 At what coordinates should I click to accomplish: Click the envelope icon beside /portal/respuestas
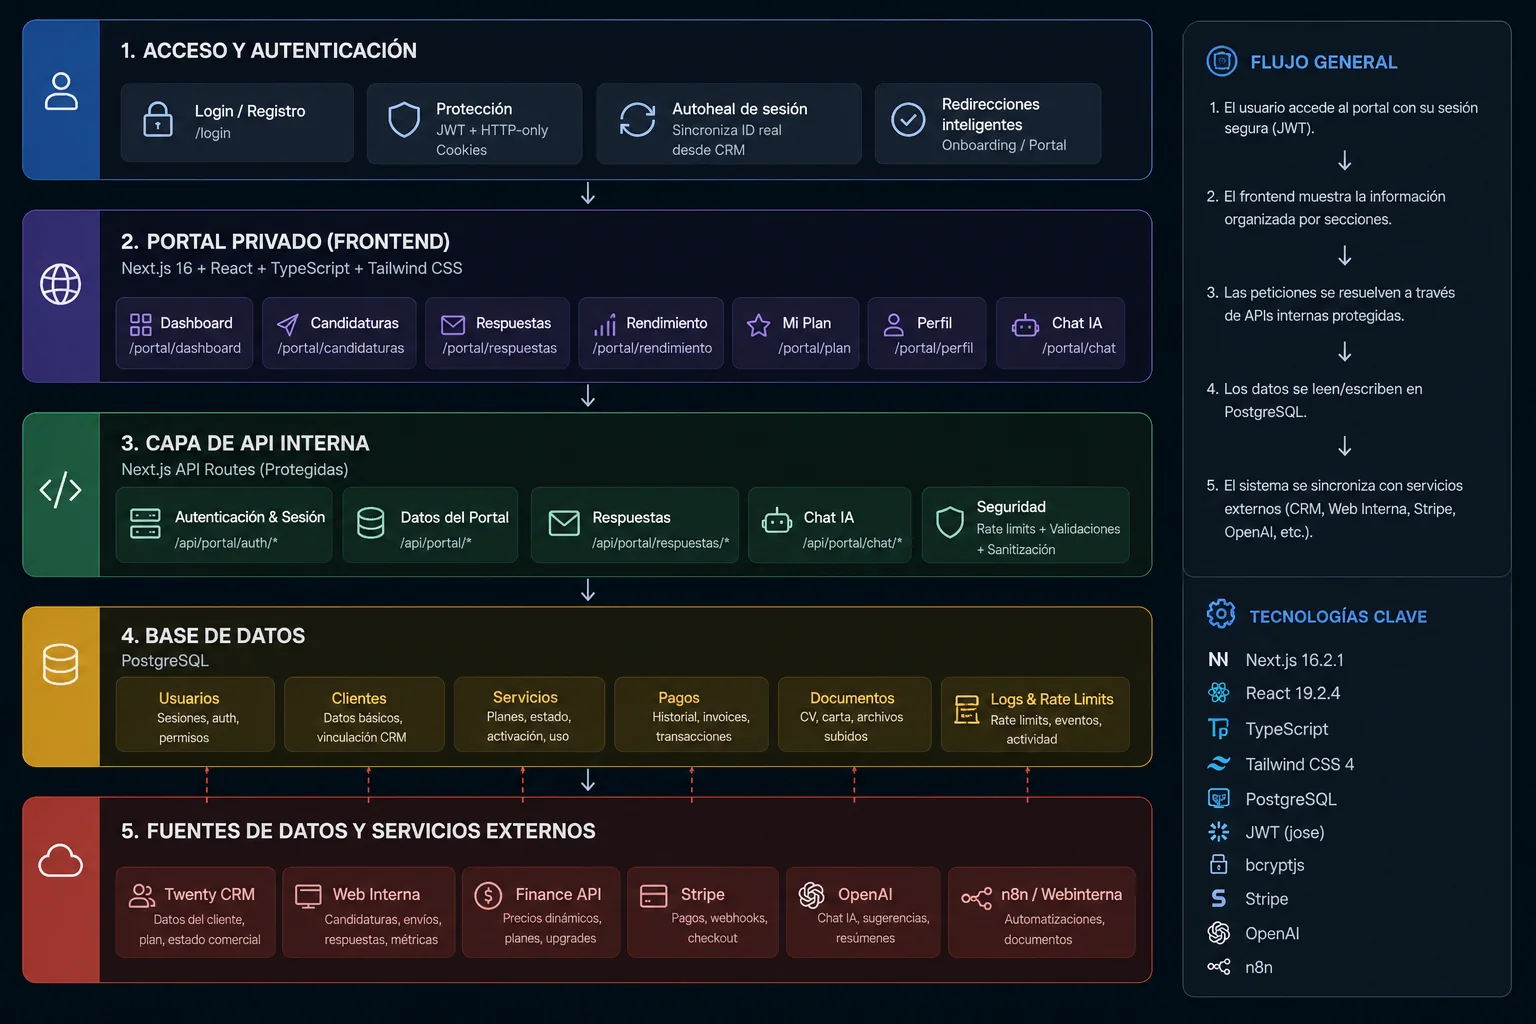[x=453, y=324]
